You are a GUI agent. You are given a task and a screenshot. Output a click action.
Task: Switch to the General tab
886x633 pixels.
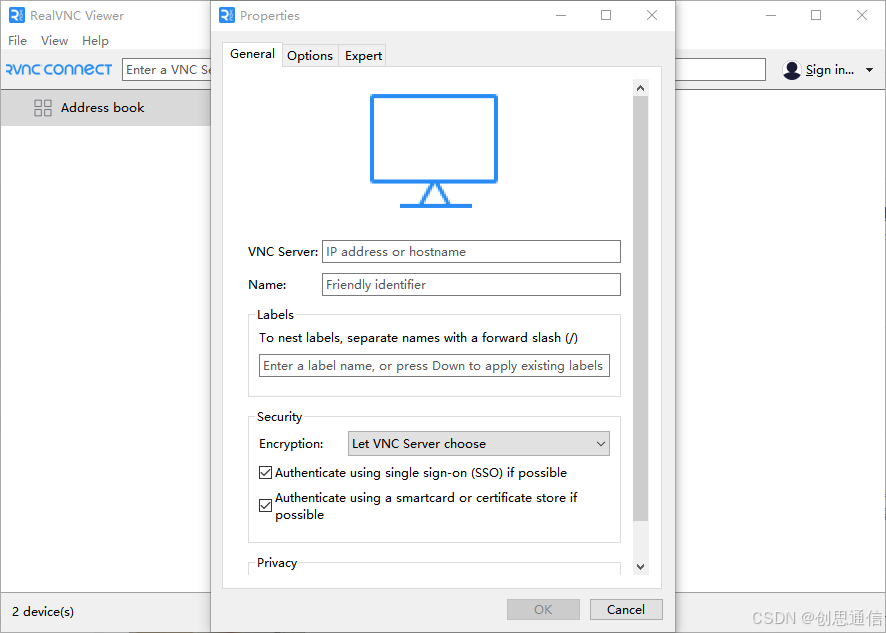click(x=252, y=54)
